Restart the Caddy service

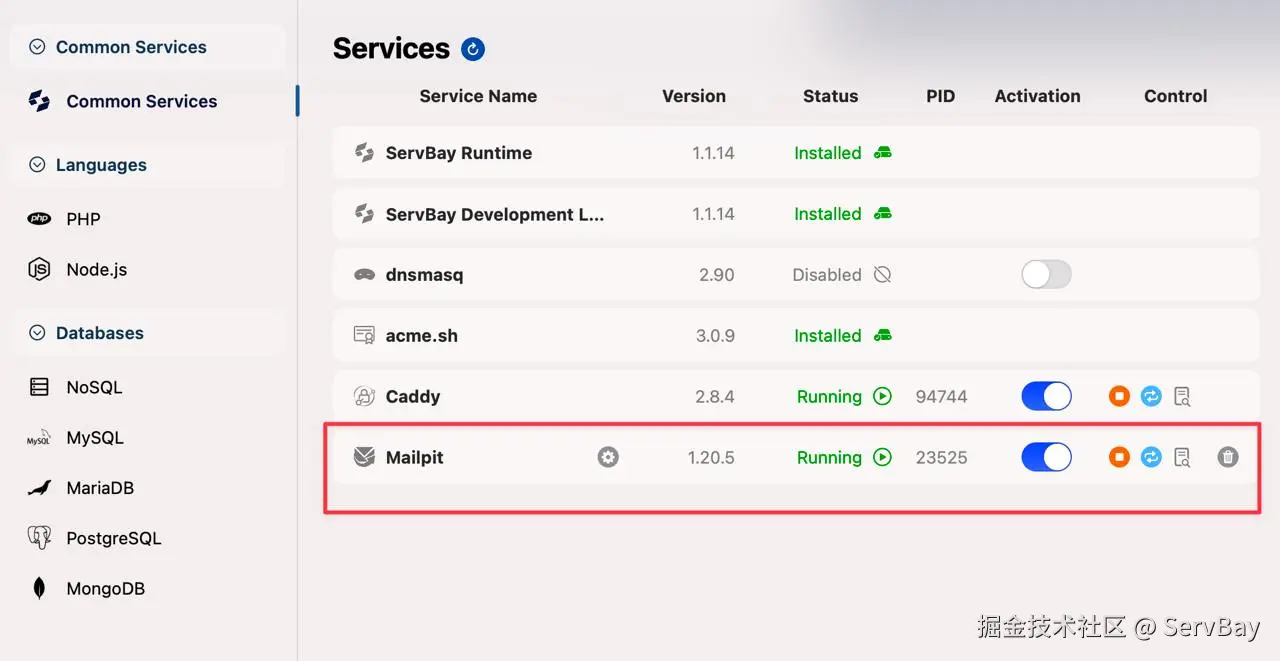pyautogui.click(x=1151, y=396)
